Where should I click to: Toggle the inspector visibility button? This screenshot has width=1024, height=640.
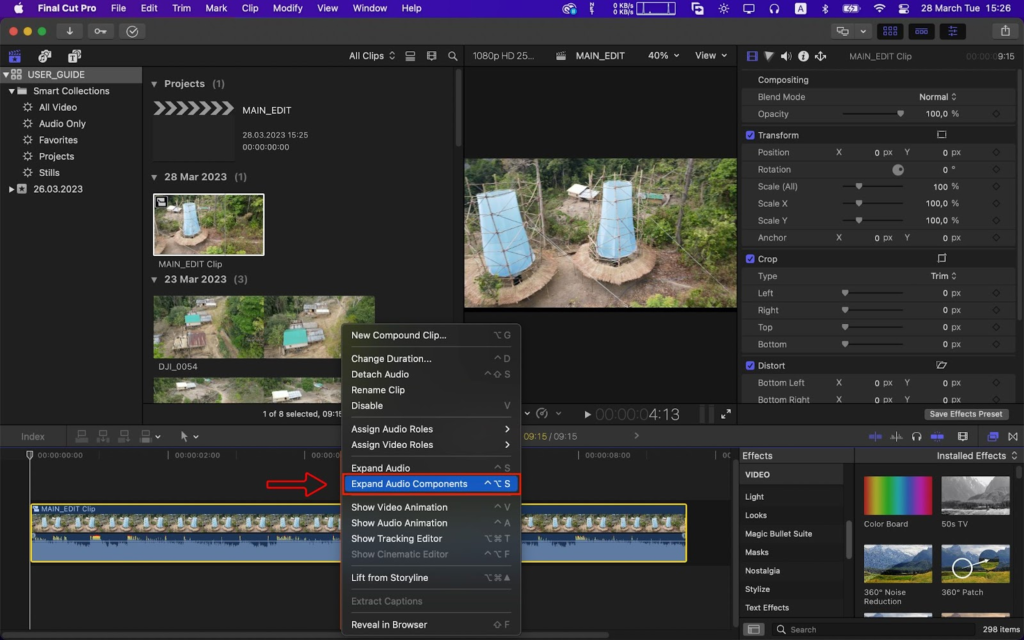pyautogui.click(x=953, y=31)
